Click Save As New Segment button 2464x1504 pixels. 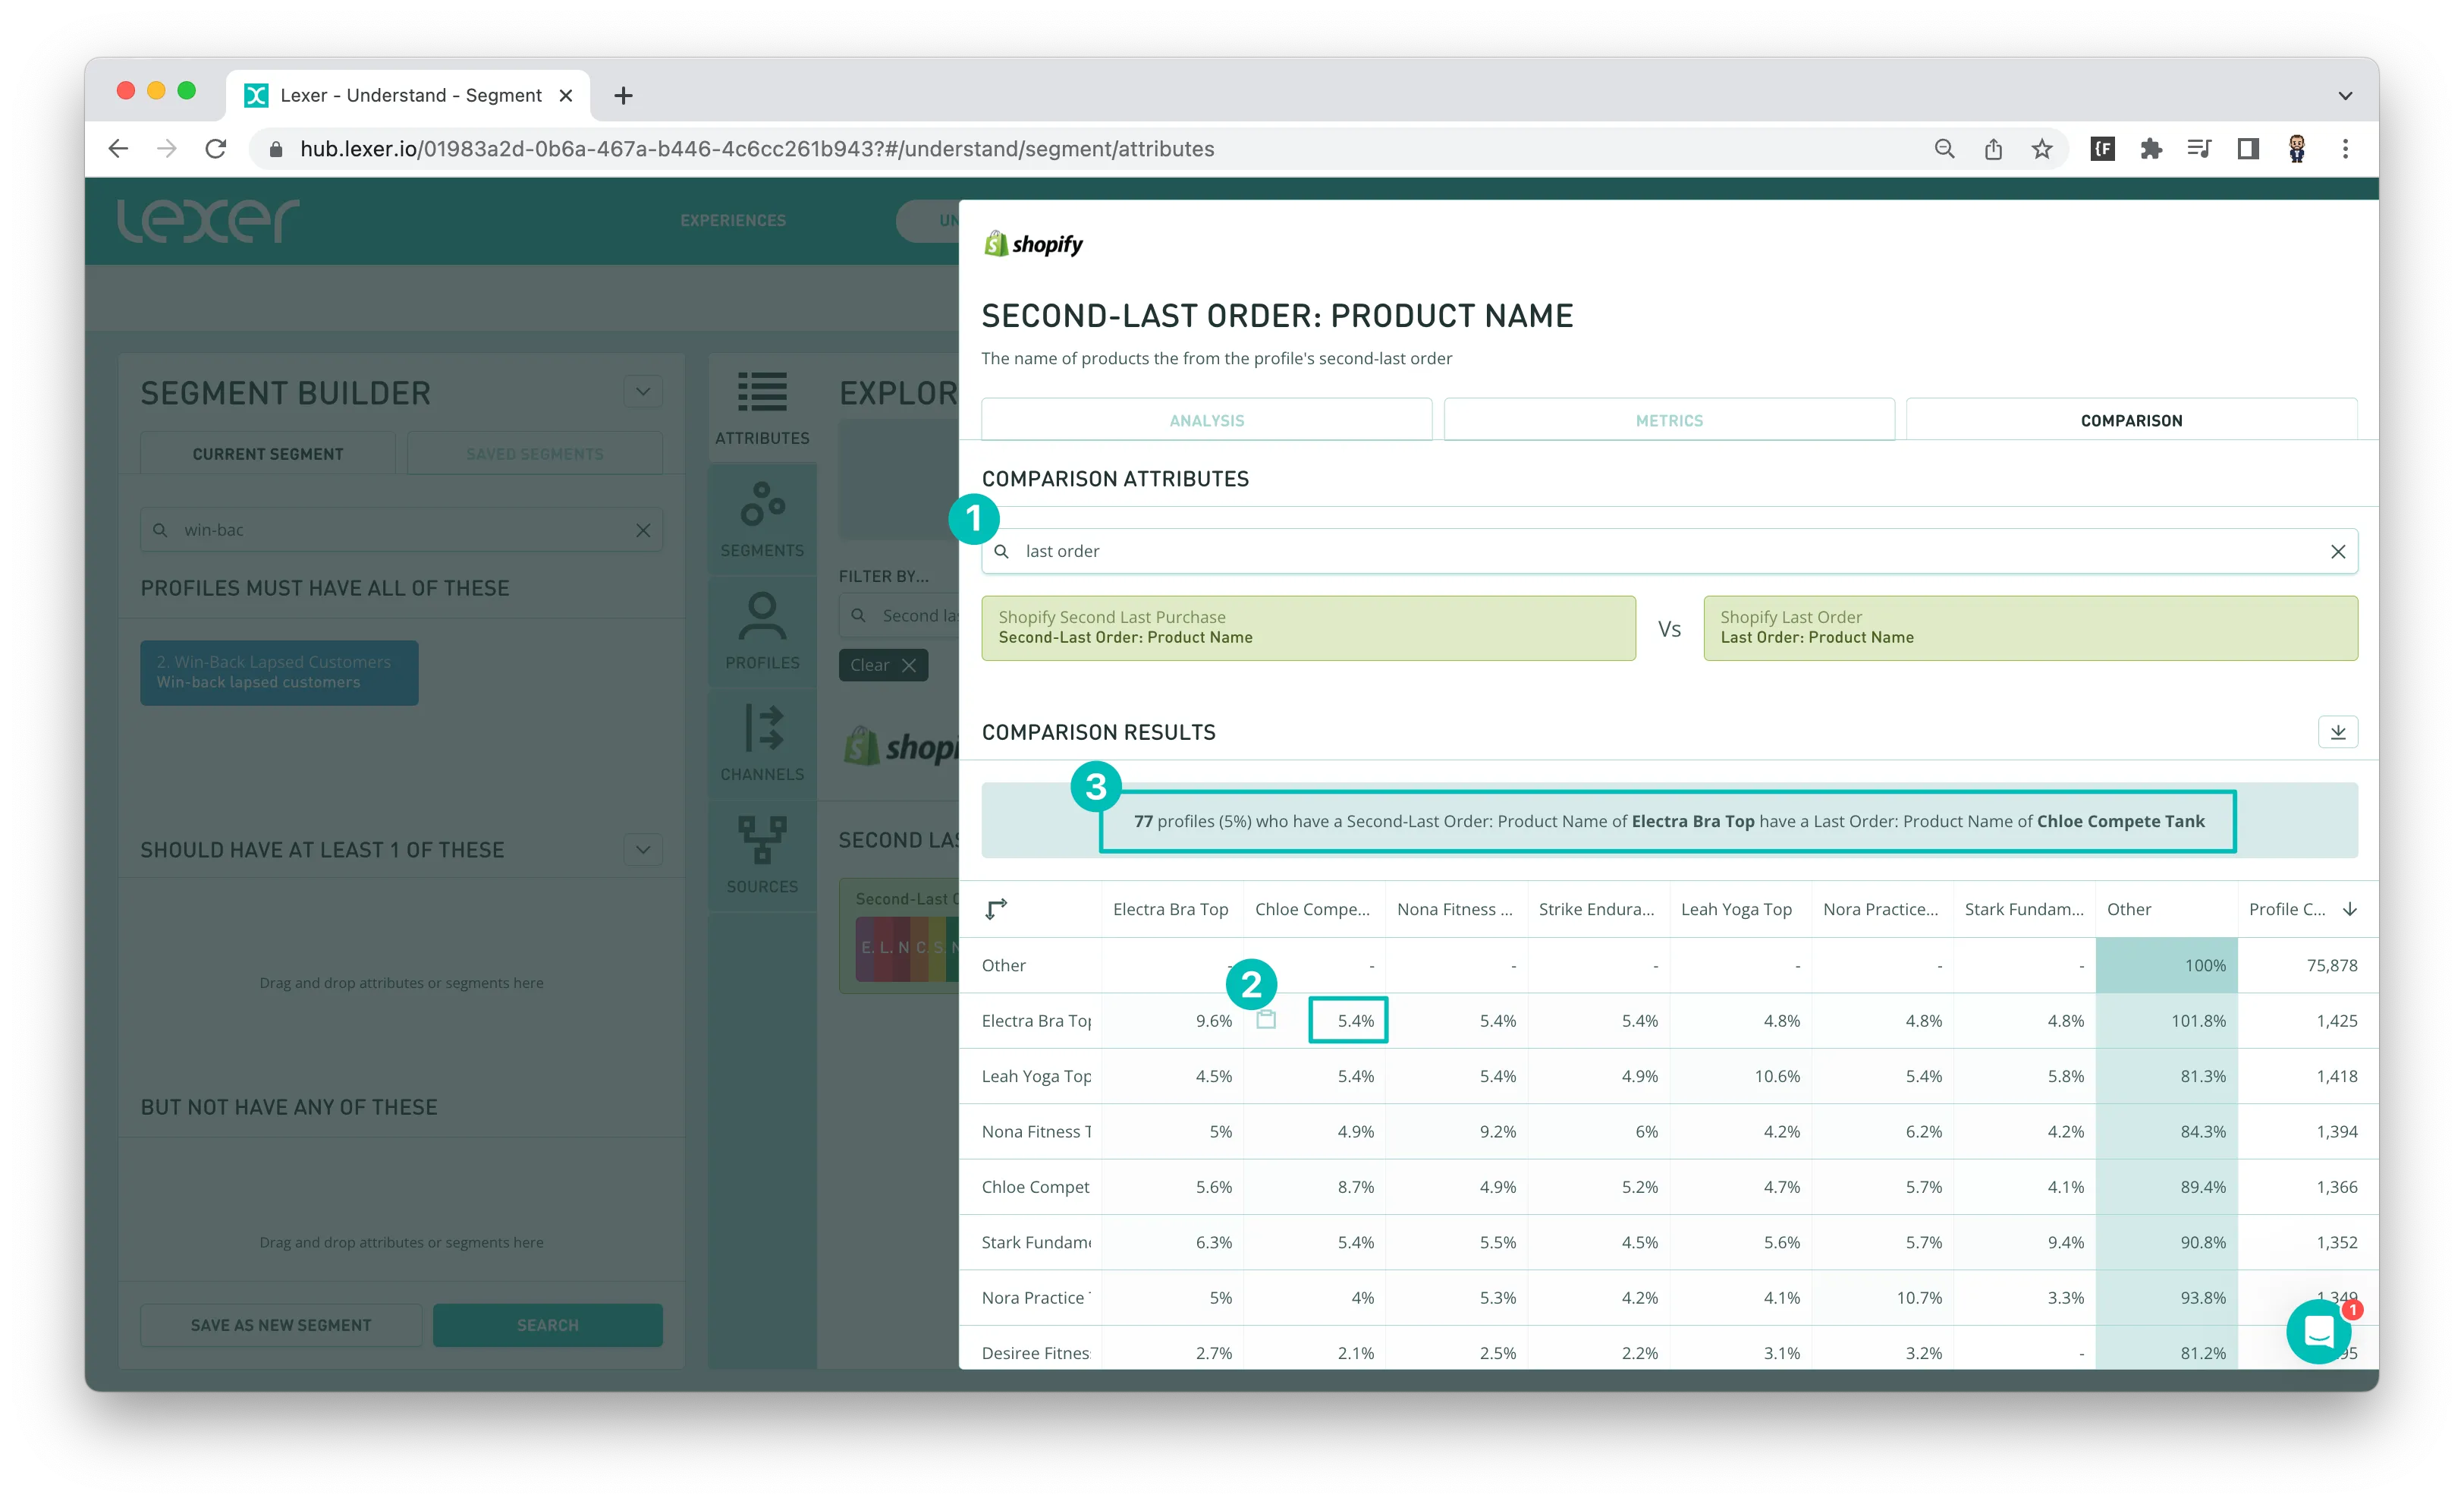pyautogui.click(x=281, y=1325)
